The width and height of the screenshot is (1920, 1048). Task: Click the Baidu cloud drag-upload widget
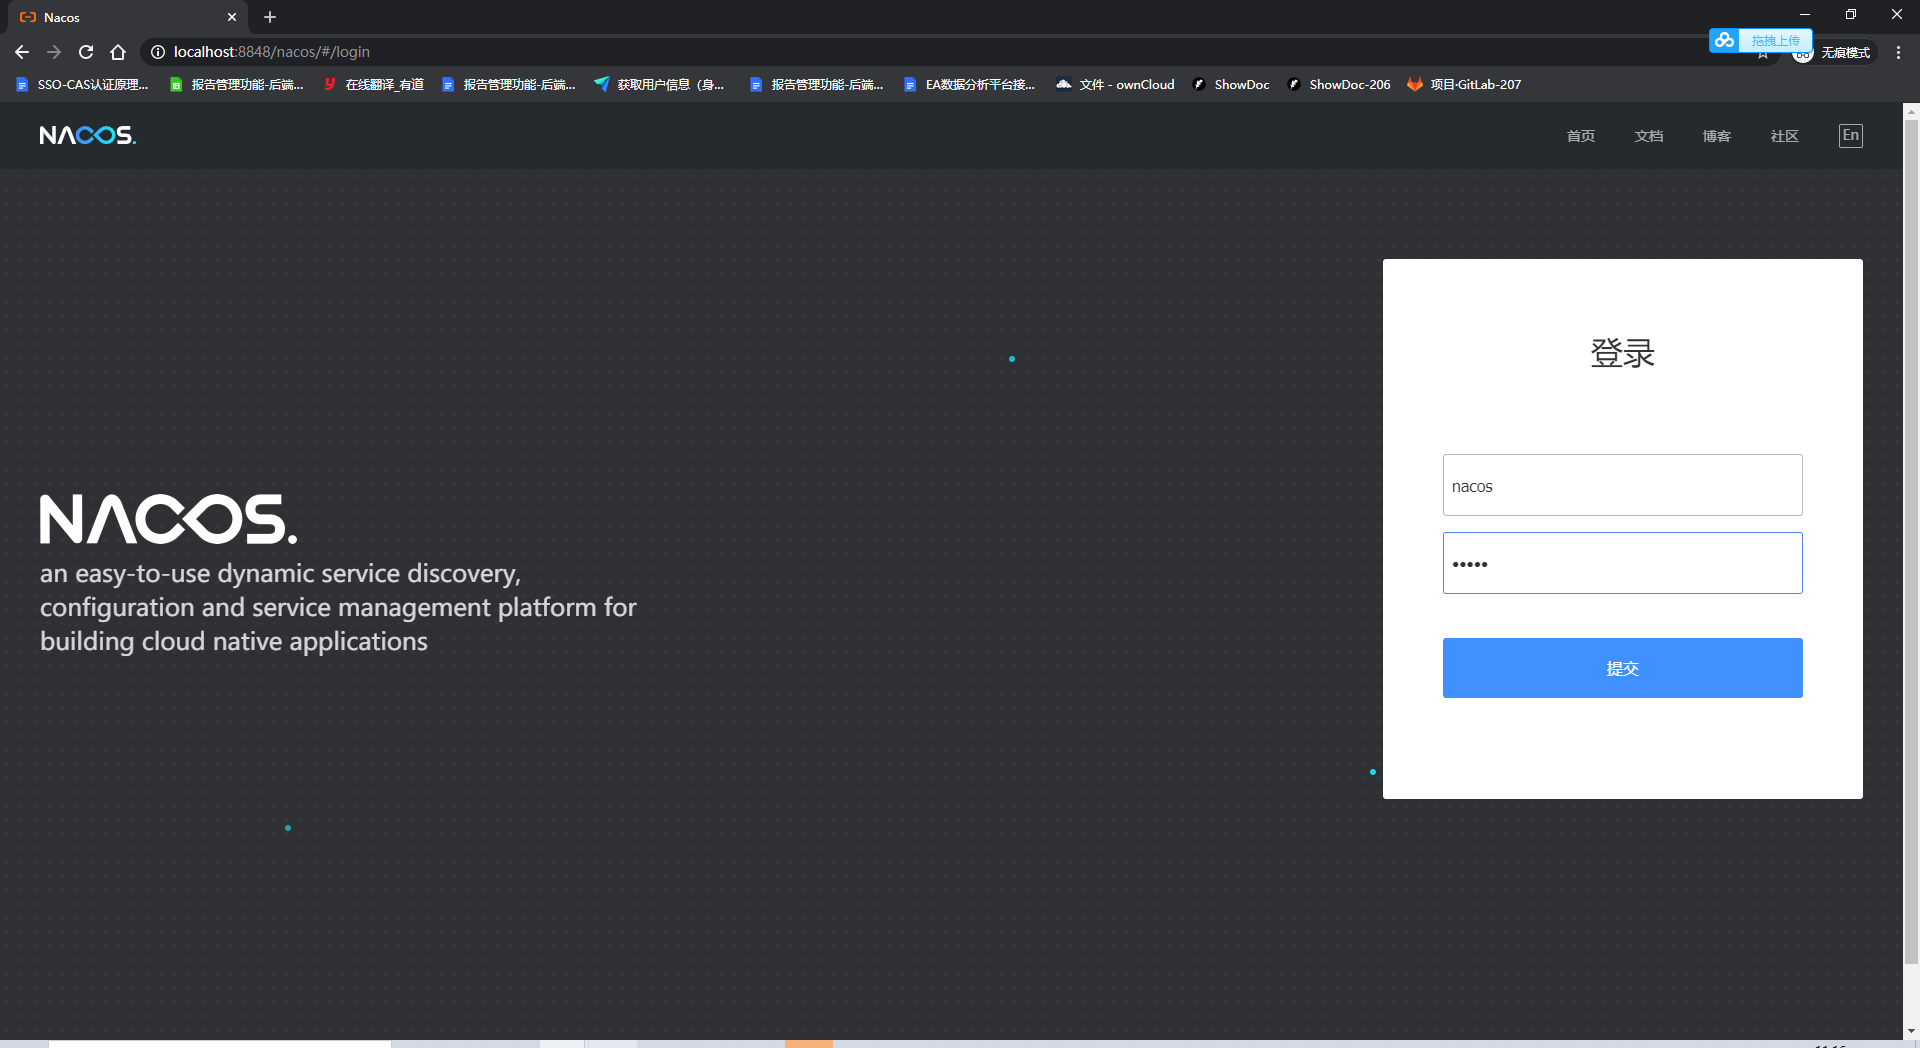(1760, 40)
